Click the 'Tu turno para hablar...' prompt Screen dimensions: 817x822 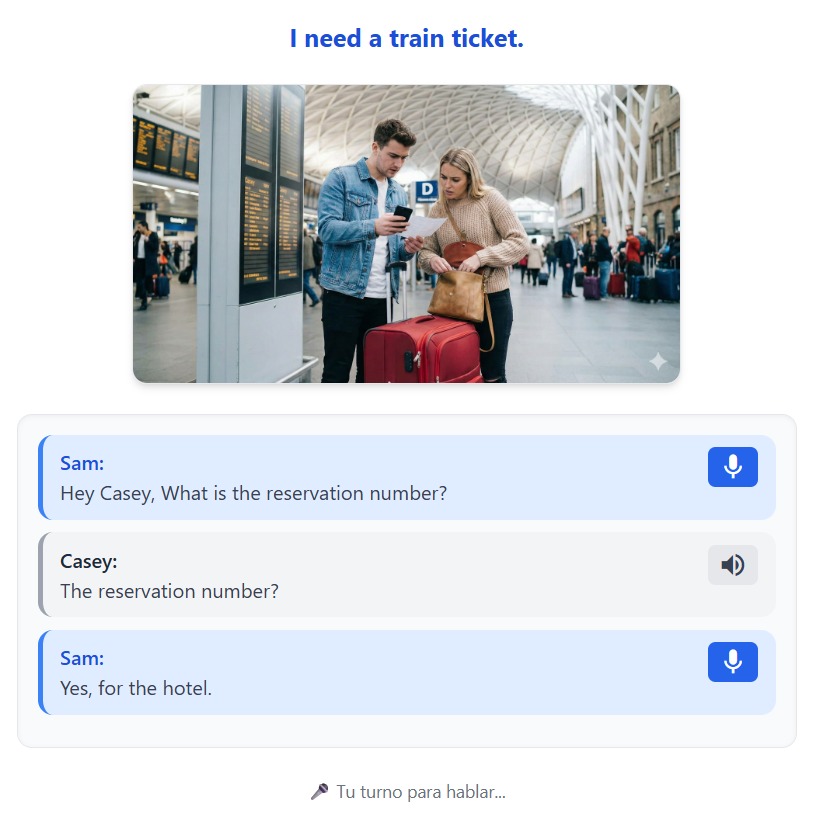[x=421, y=792]
